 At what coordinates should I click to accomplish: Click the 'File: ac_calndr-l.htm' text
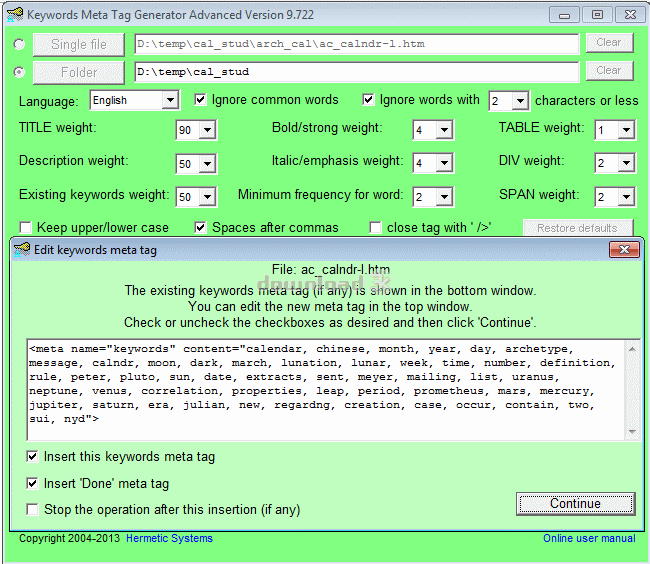coord(331,270)
